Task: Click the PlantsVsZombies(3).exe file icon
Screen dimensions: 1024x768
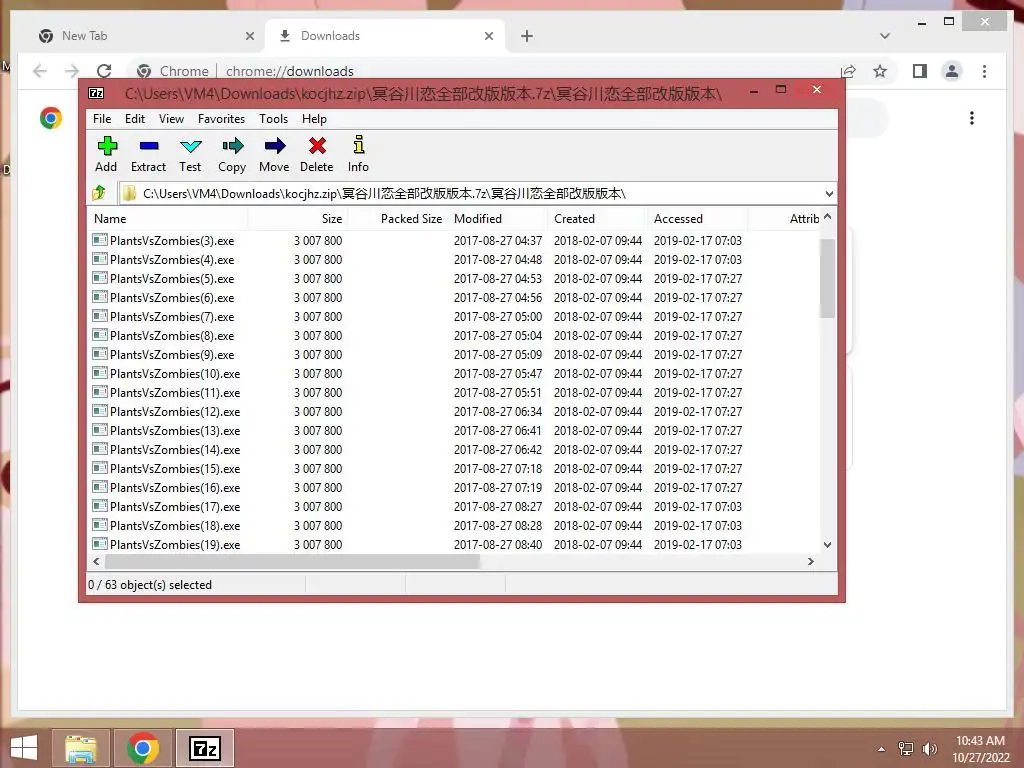Action: point(100,240)
